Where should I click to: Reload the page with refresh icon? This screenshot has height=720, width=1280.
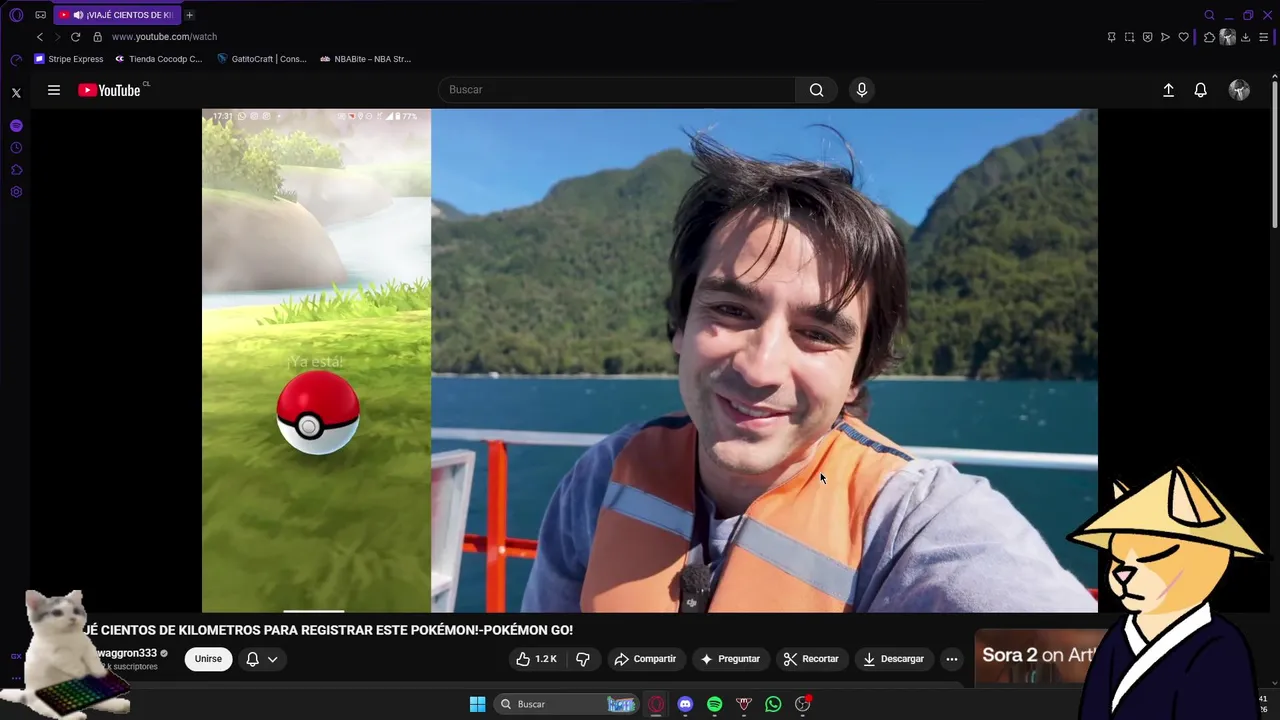[75, 37]
